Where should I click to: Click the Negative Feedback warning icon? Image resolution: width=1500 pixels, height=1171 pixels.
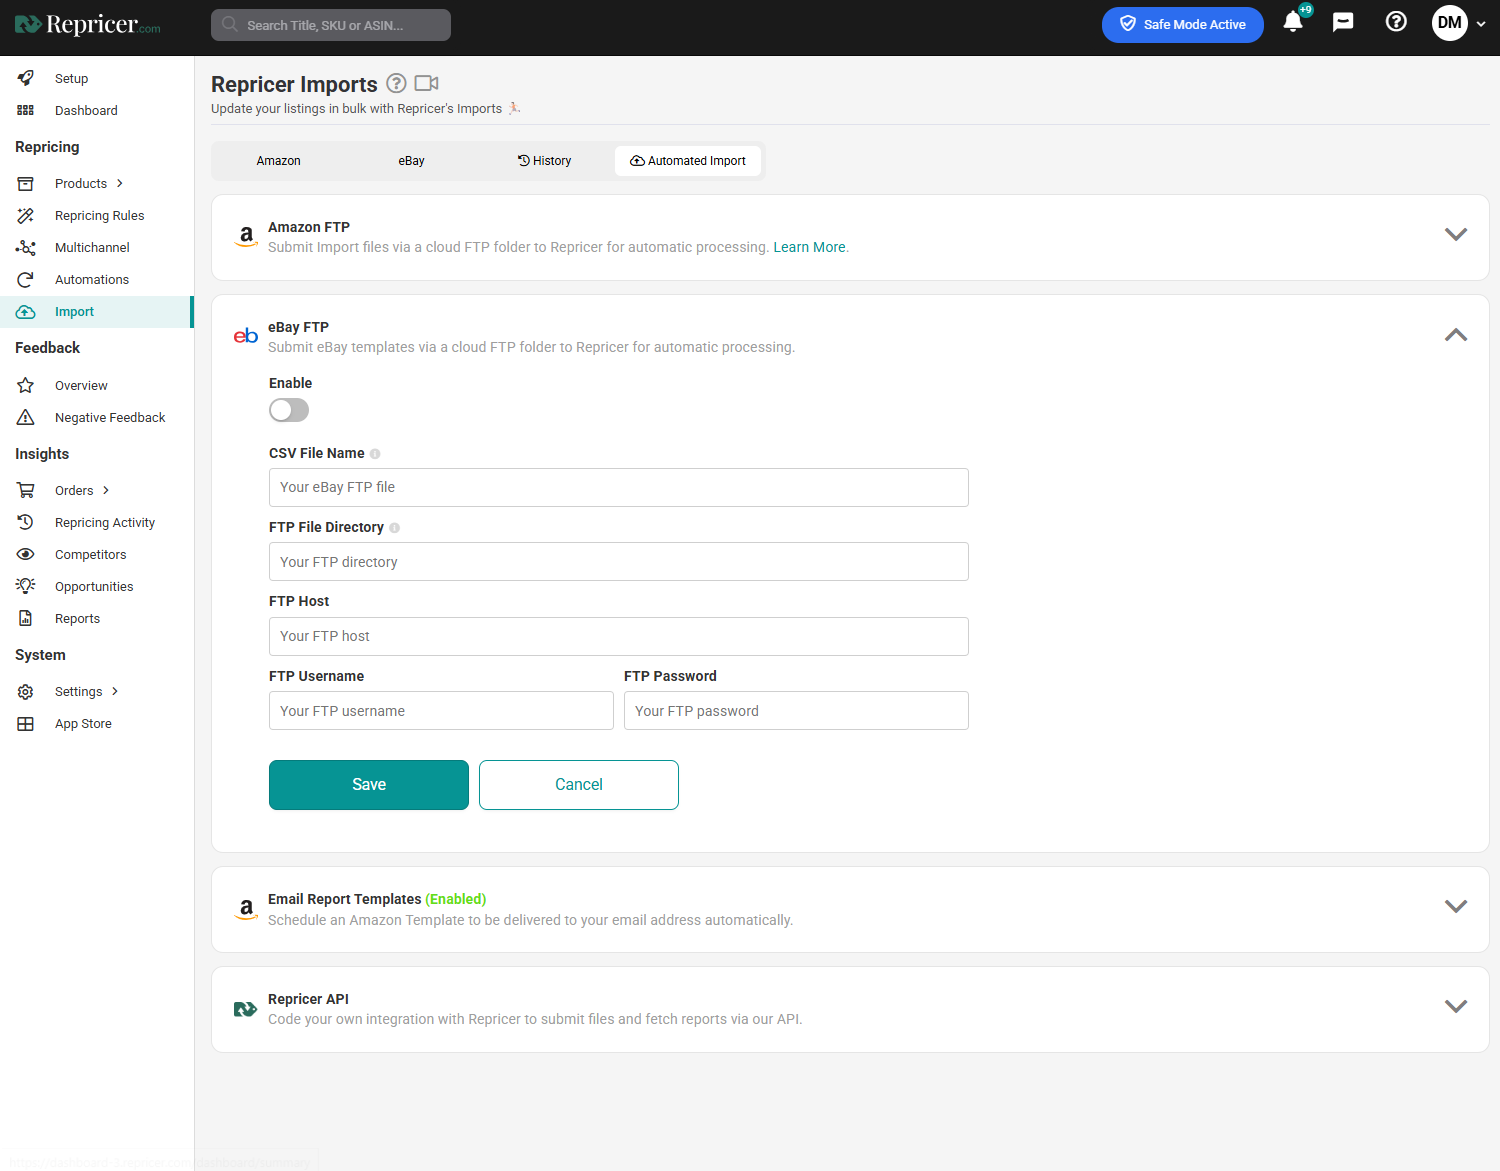(26, 418)
